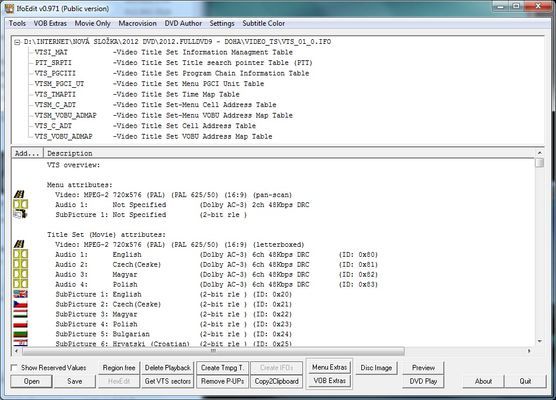Click the Description column header
Screen dimensions: 556x400
[289, 153]
